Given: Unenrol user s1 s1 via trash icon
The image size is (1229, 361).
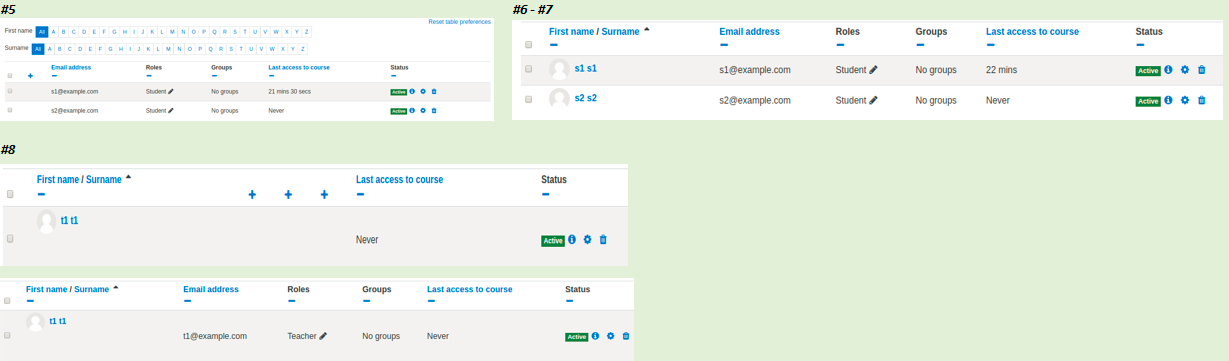Looking at the screenshot, I should tap(1202, 70).
